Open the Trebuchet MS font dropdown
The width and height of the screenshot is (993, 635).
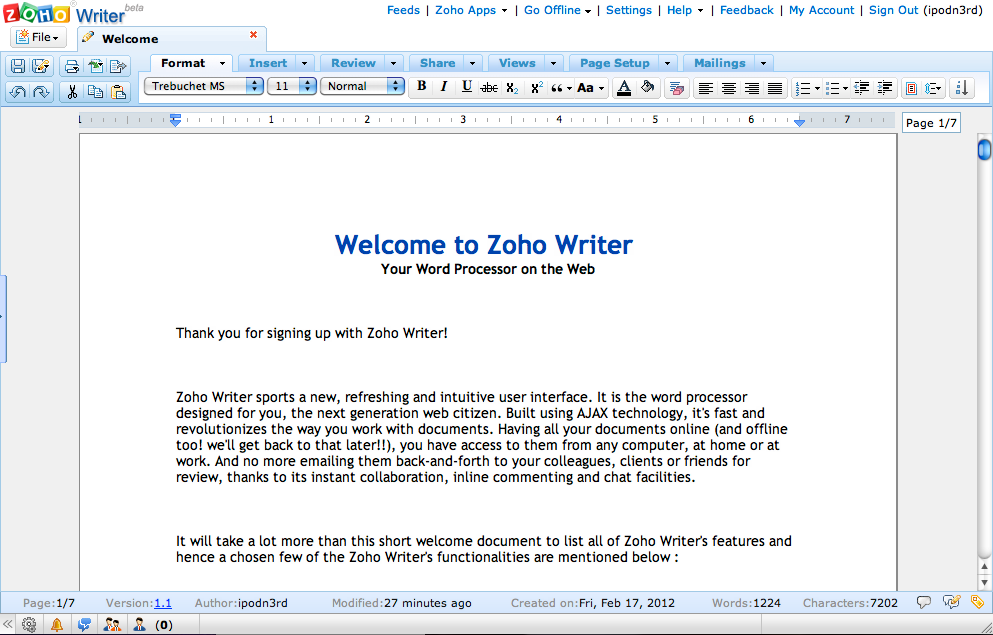[x=204, y=86]
